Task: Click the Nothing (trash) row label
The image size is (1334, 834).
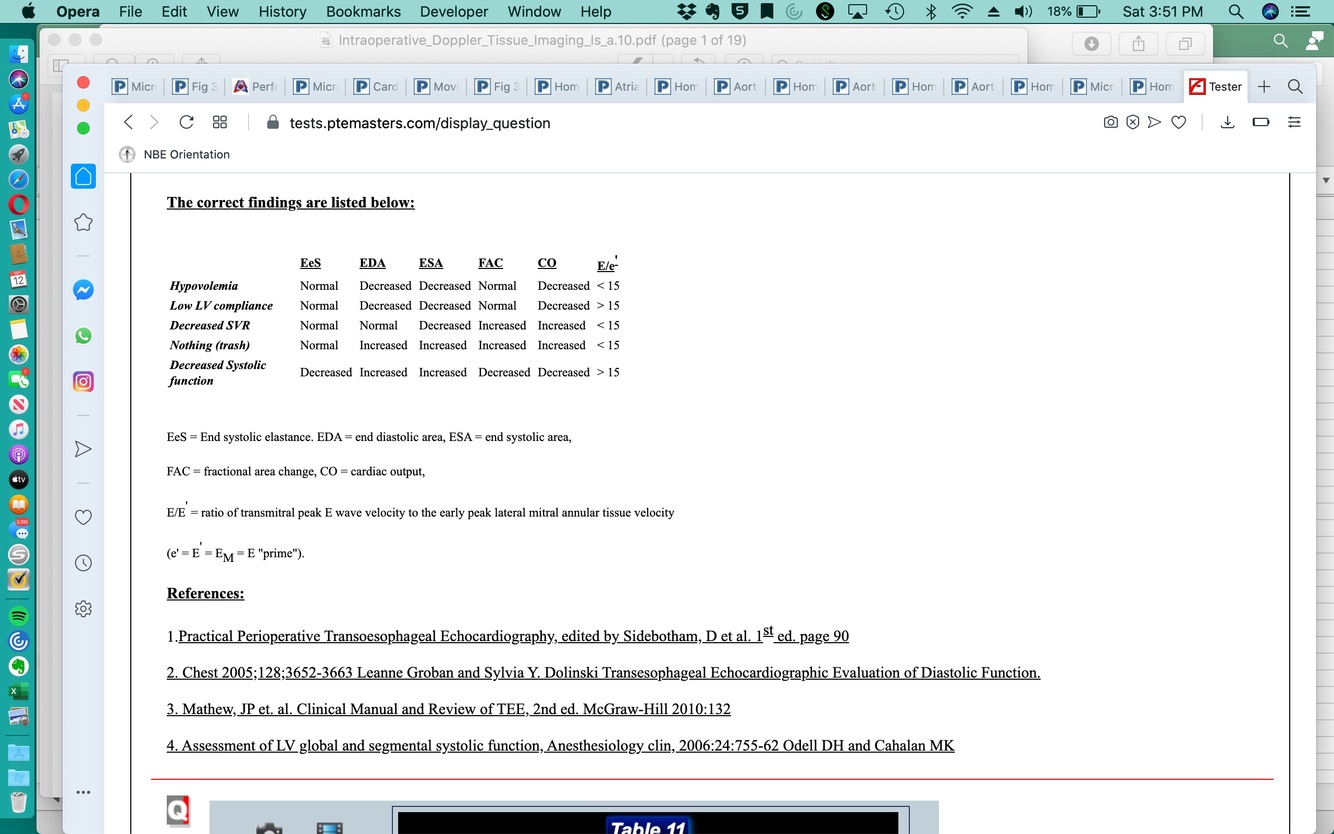Action: point(210,345)
